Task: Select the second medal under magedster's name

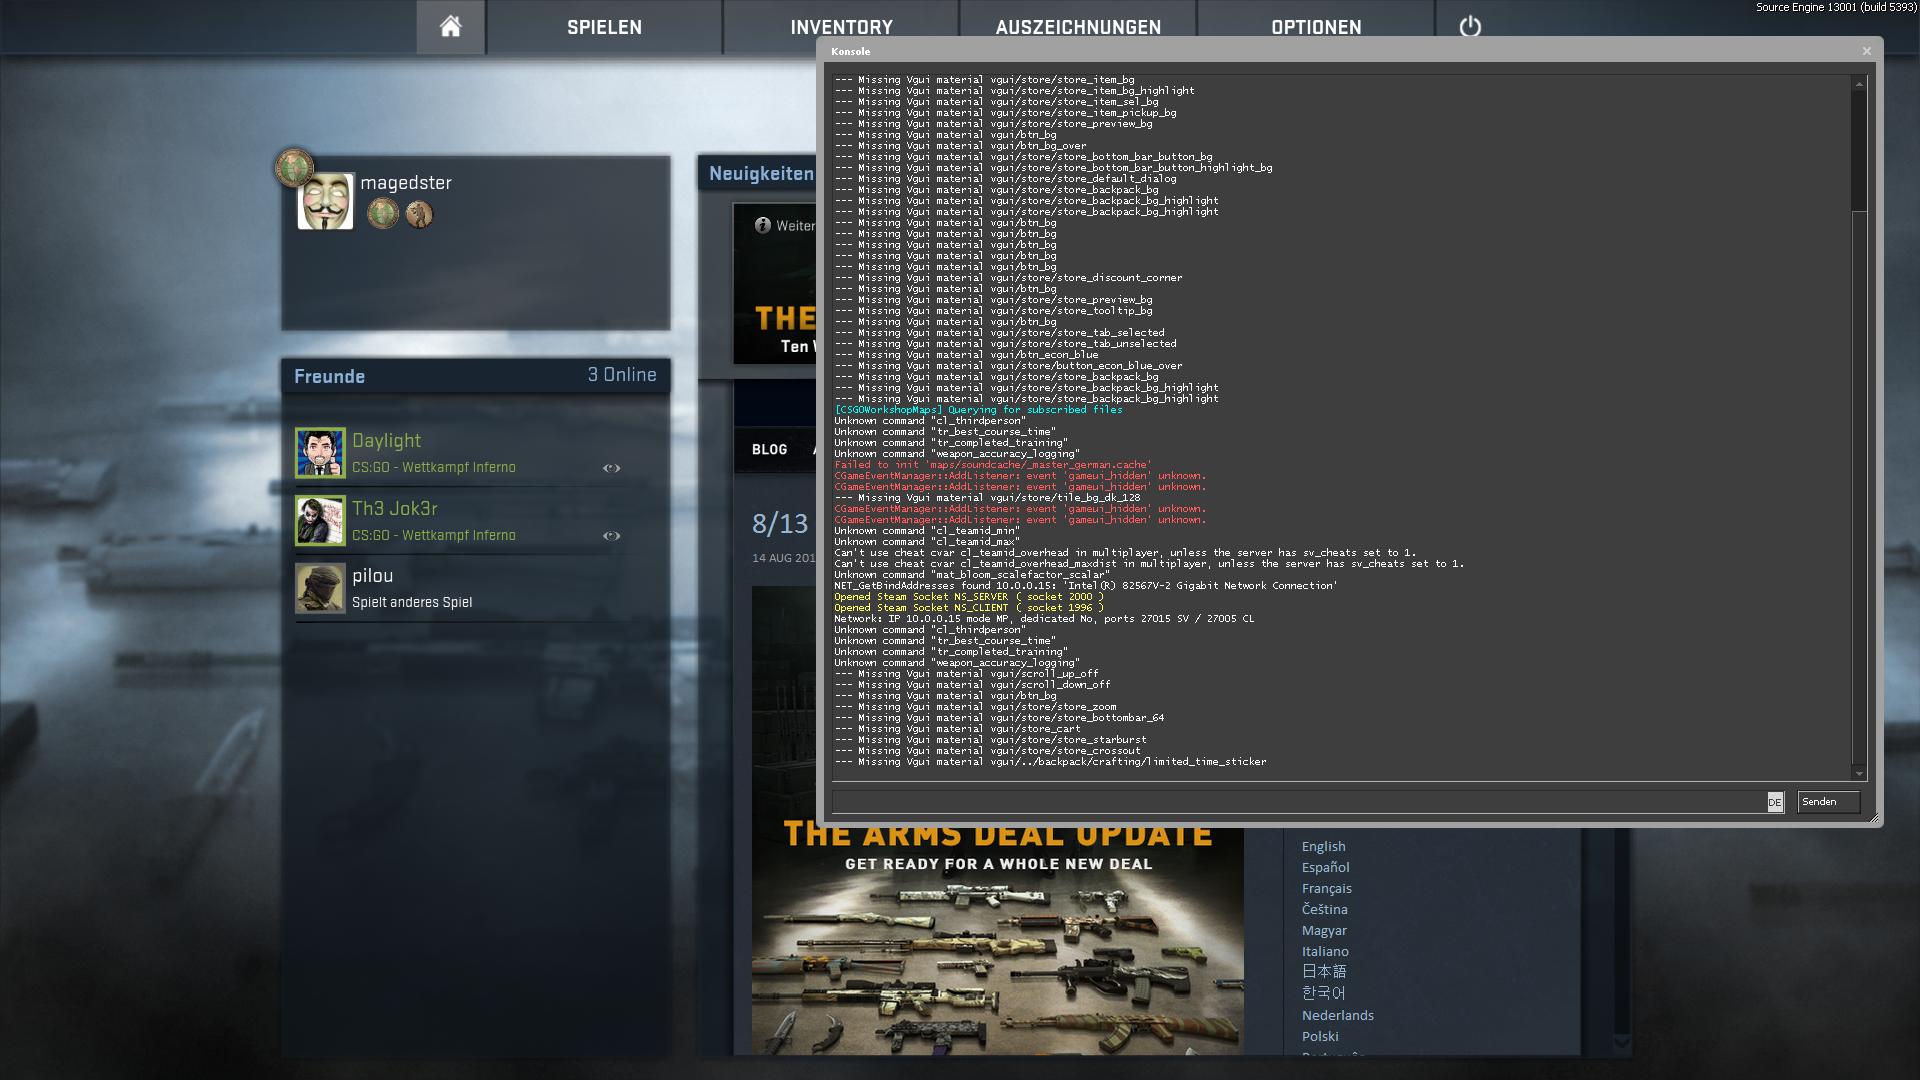Action: click(419, 213)
